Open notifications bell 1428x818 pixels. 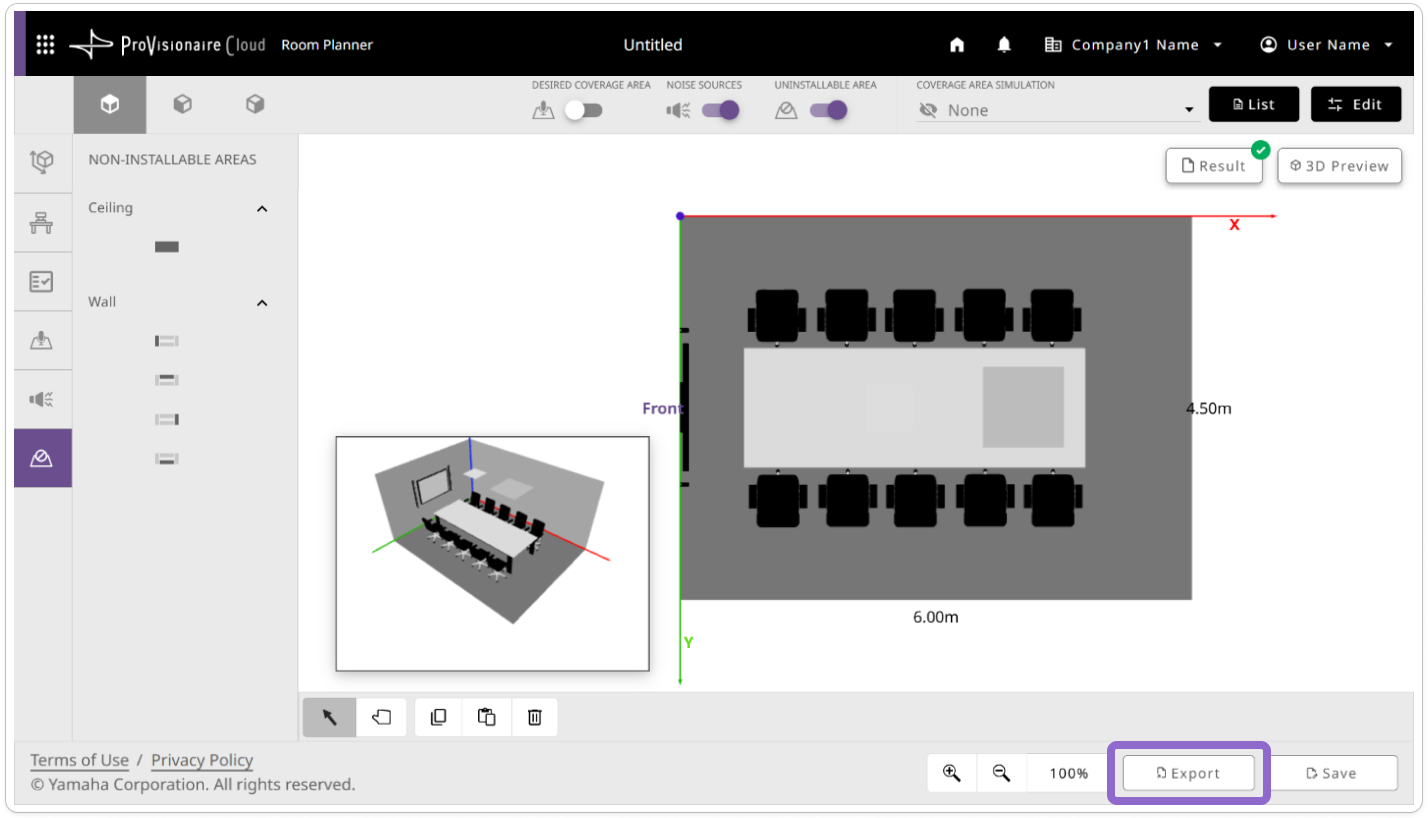(1004, 45)
